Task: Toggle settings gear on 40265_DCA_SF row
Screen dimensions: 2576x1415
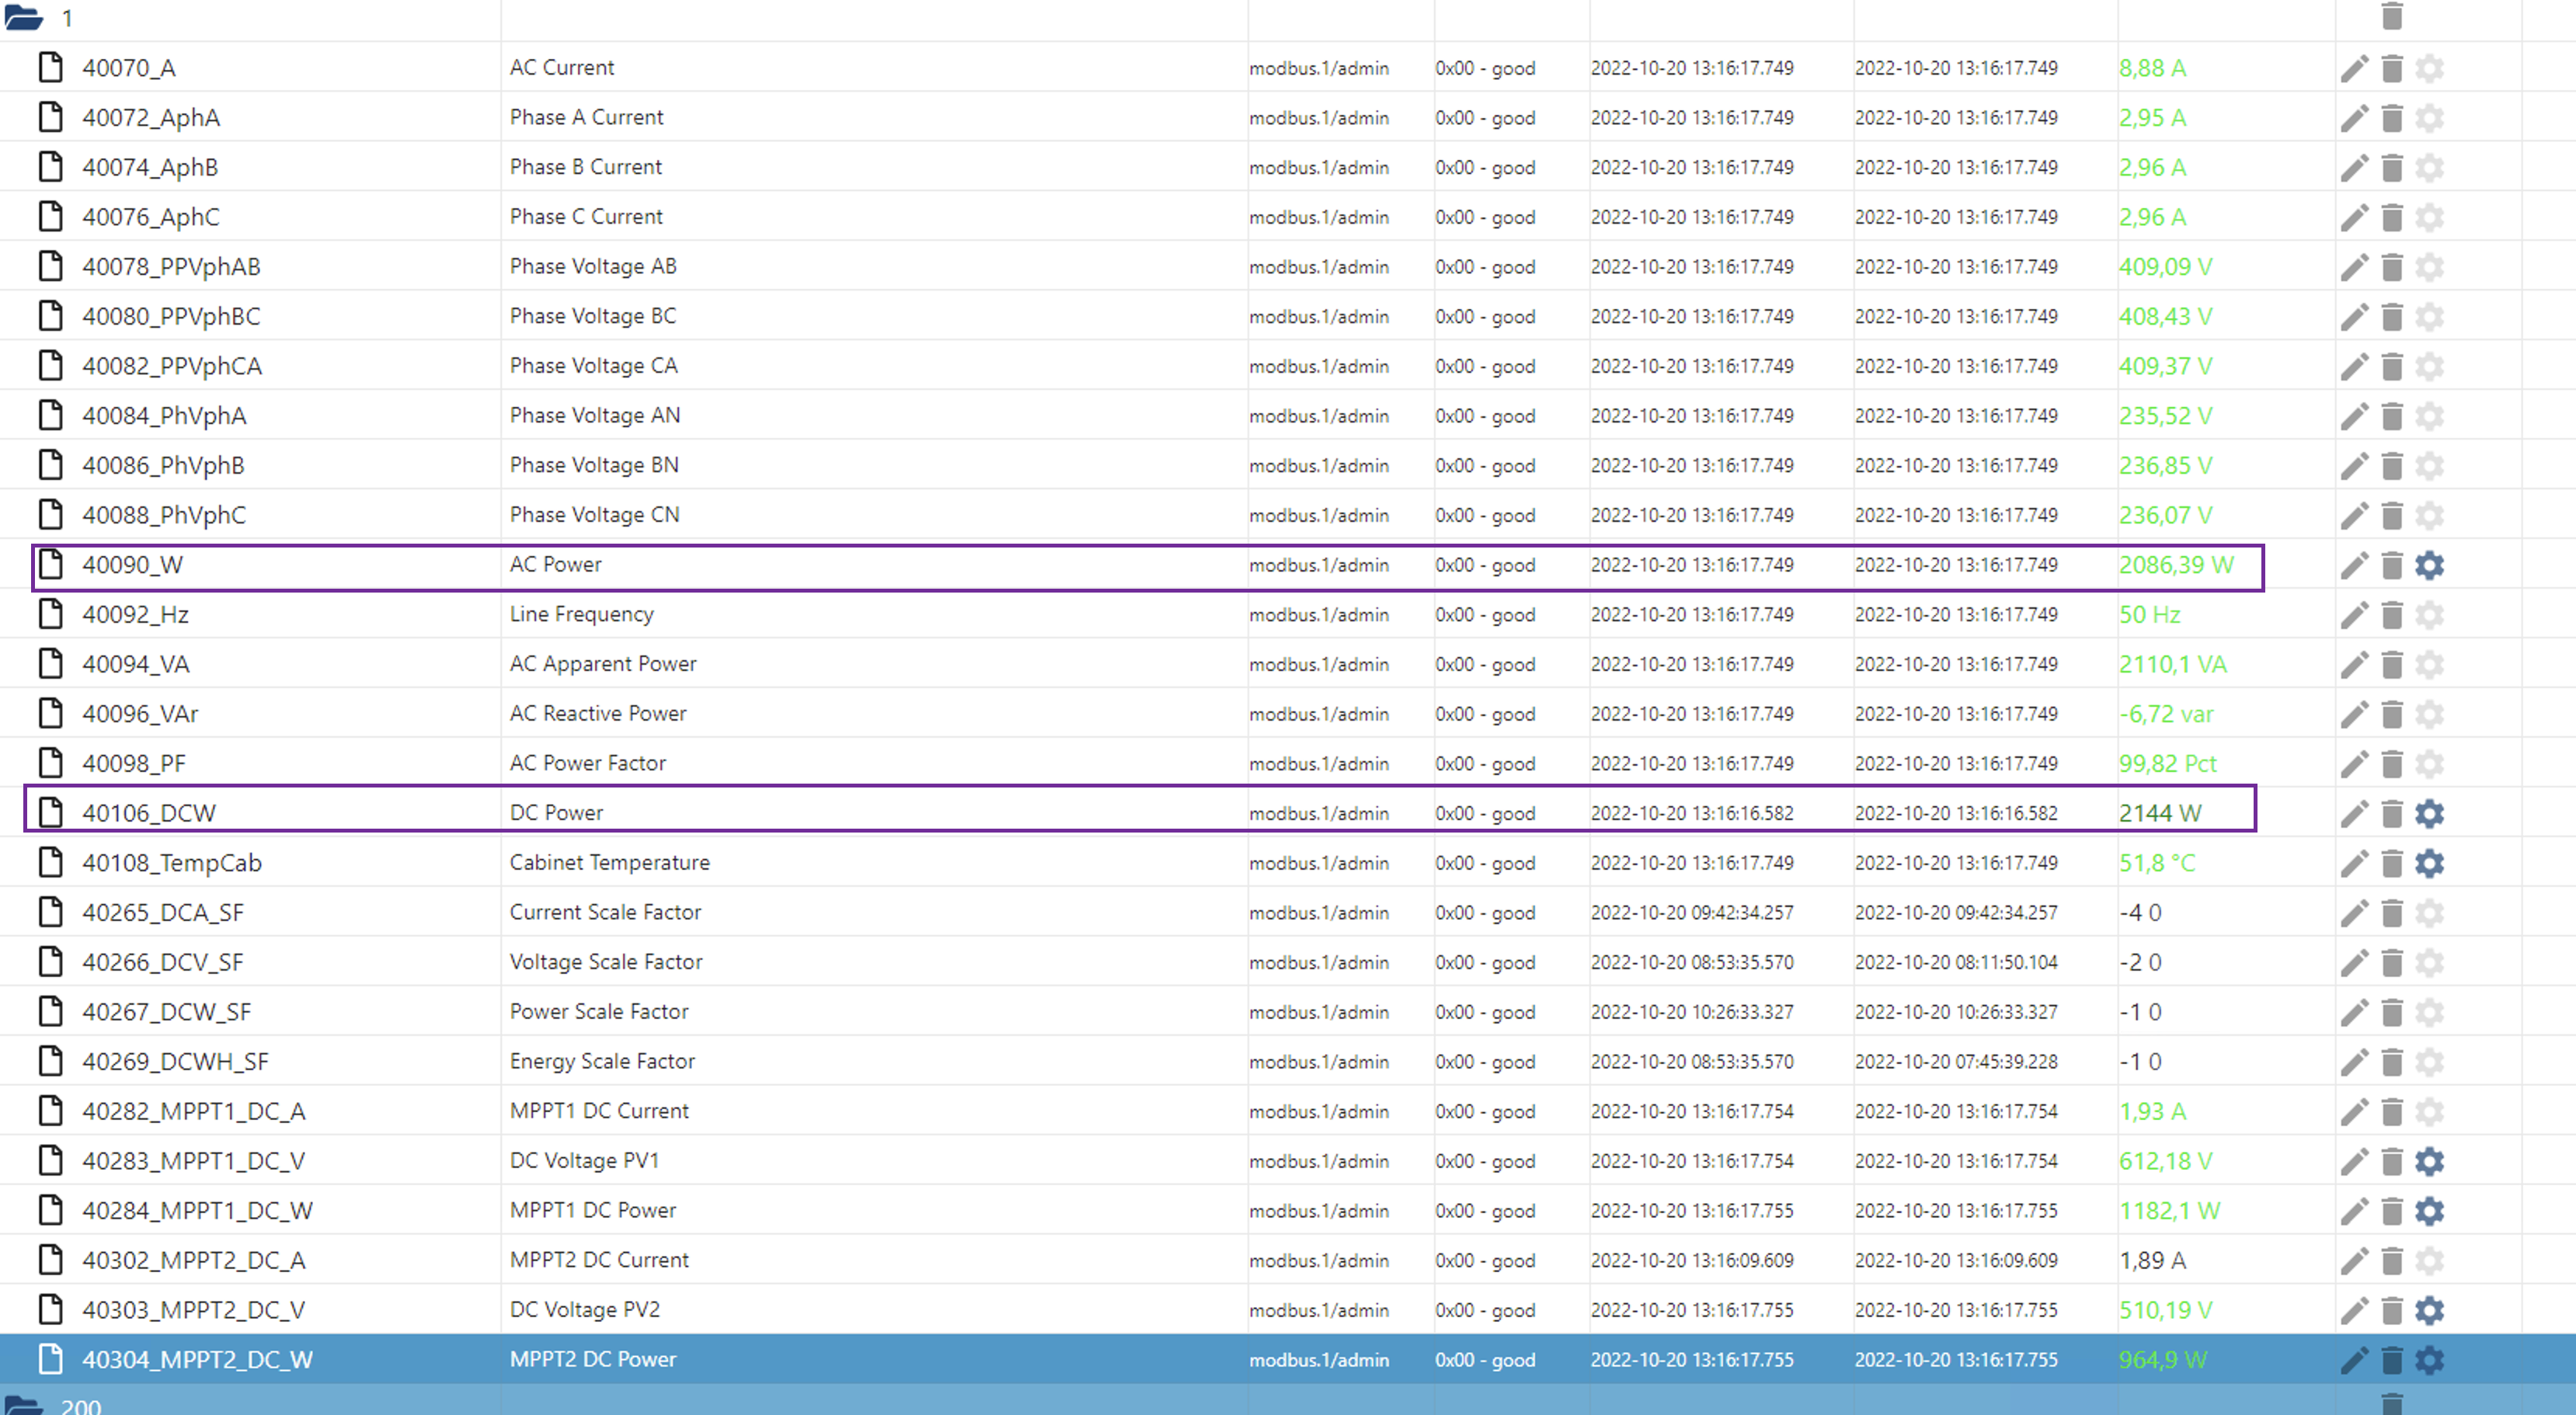Action: [2429, 913]
